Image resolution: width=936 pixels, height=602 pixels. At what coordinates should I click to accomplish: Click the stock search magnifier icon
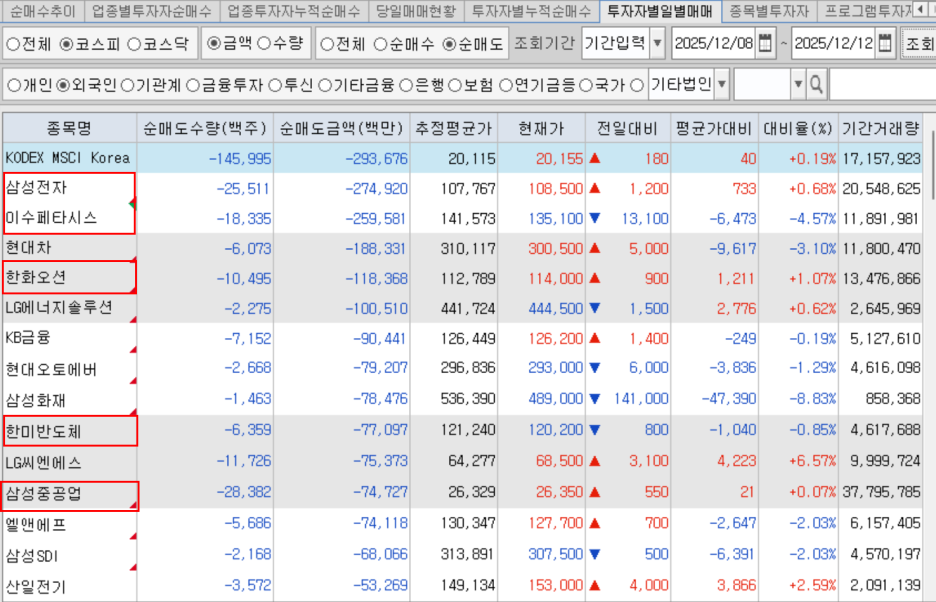coord(816,85)
